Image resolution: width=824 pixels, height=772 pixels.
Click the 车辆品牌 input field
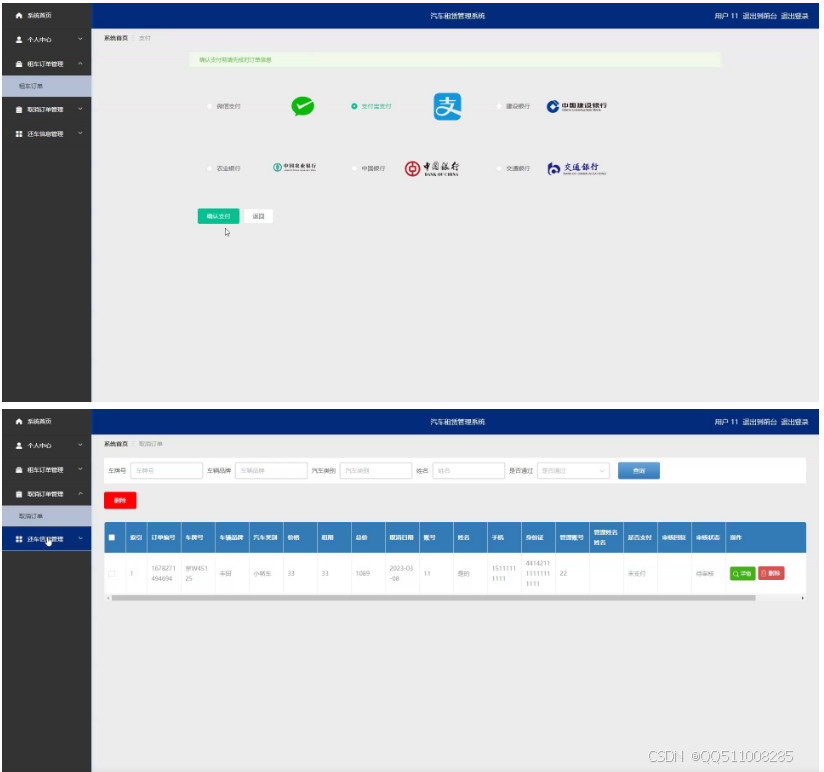(271, 471)
